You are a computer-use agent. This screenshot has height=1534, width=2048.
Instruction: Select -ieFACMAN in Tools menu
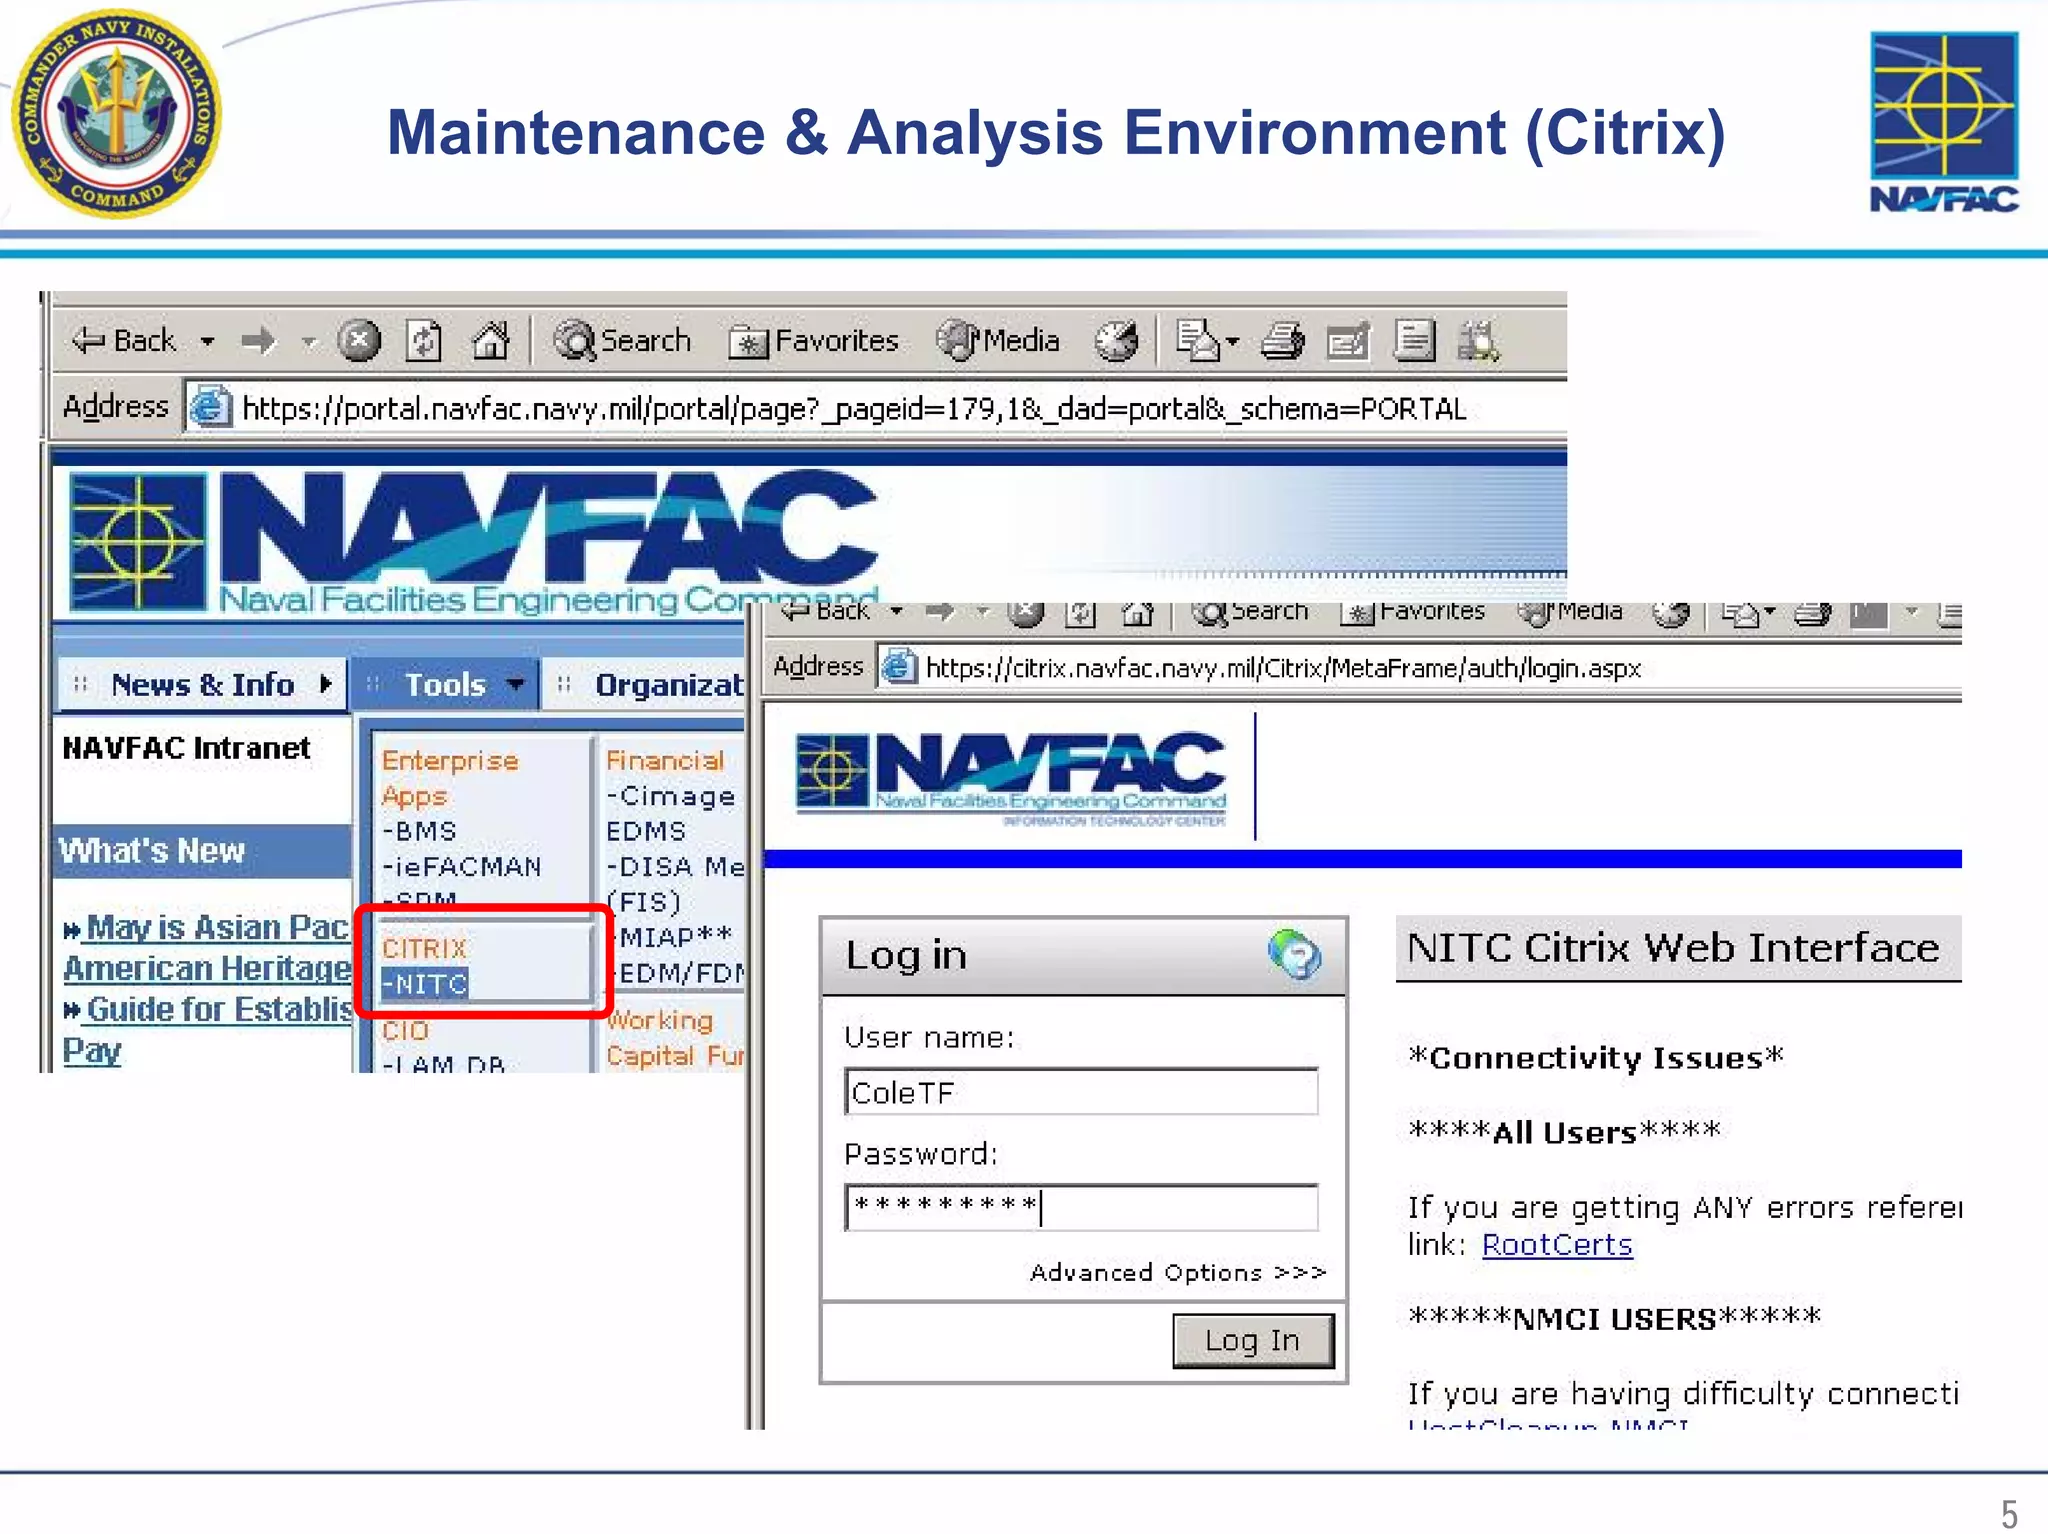click(x=462, y=866)
